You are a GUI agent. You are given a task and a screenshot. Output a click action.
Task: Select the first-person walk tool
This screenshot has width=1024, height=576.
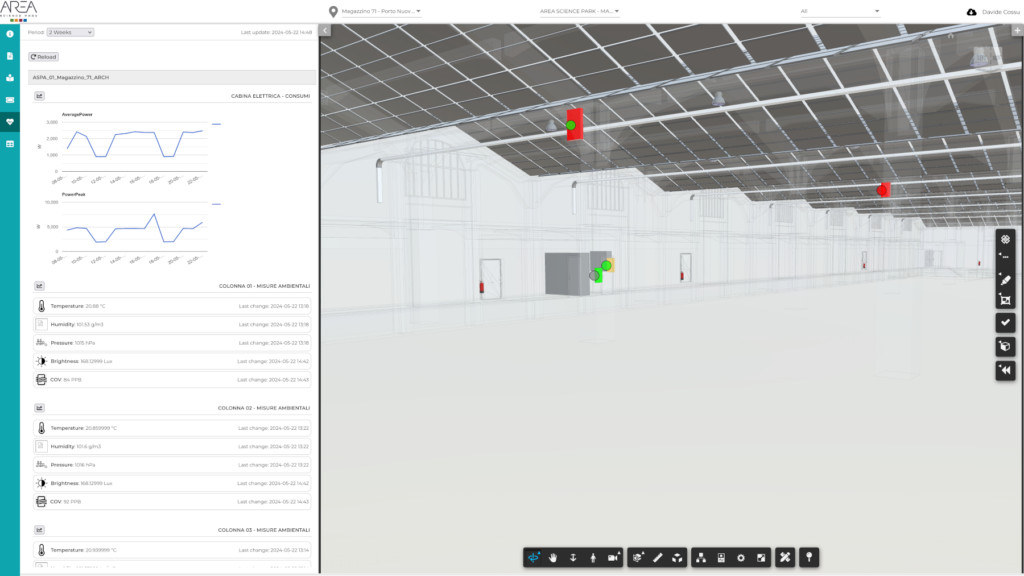click(x=592, y=557)
